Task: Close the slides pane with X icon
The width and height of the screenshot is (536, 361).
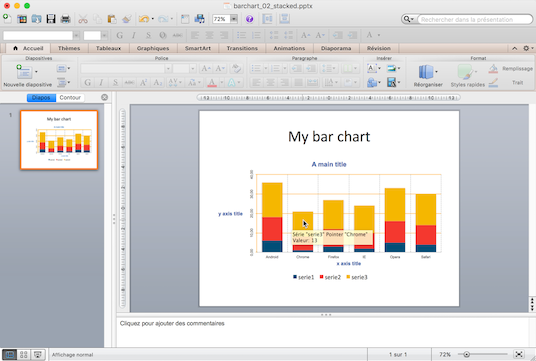Action: pyautogui.click(x=105, y=97)
